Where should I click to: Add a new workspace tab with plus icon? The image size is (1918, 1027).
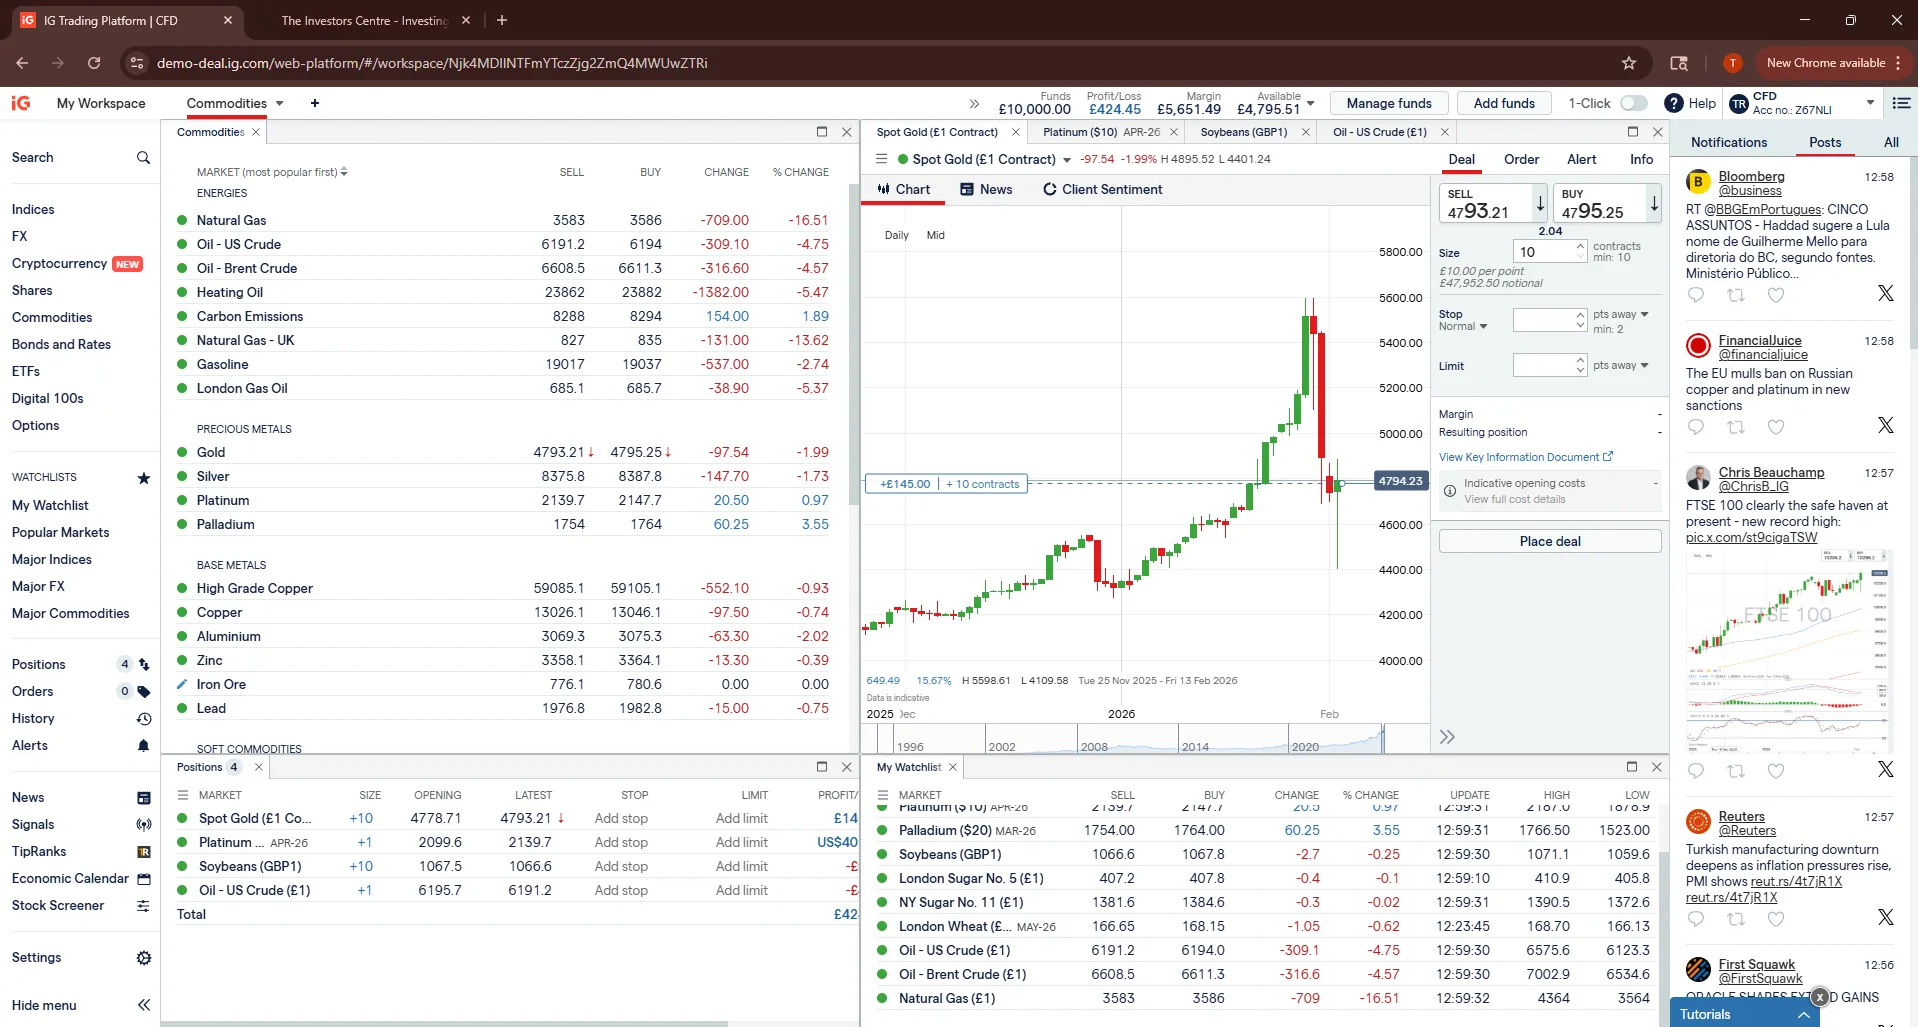tap(315, 103)
